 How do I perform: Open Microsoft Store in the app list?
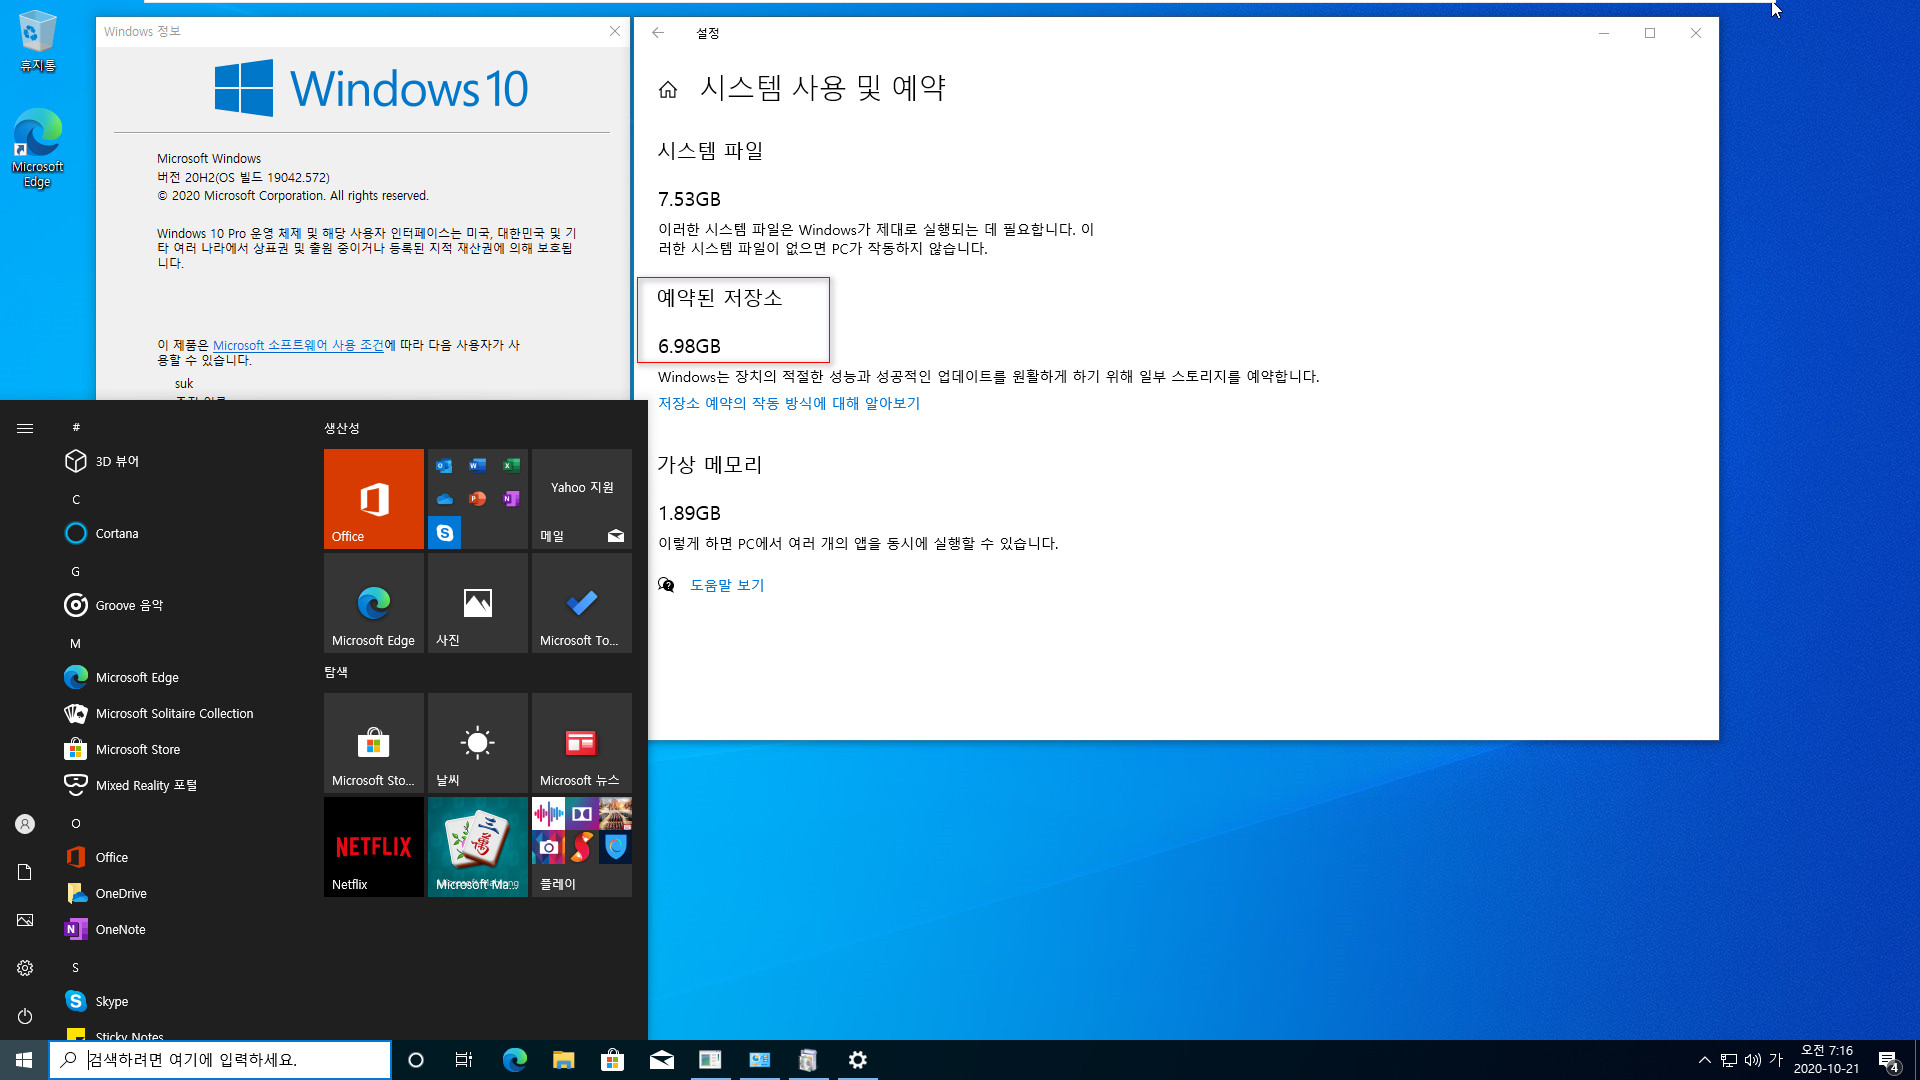point(180,749)
